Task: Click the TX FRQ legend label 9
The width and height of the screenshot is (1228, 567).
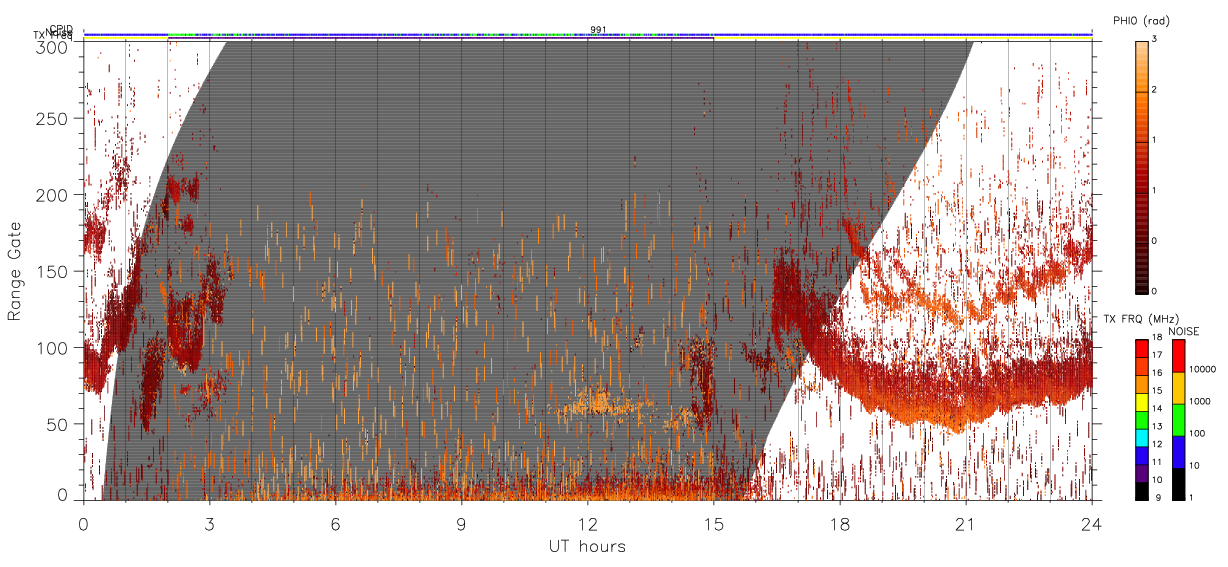Action: (x=1158, y=498)
